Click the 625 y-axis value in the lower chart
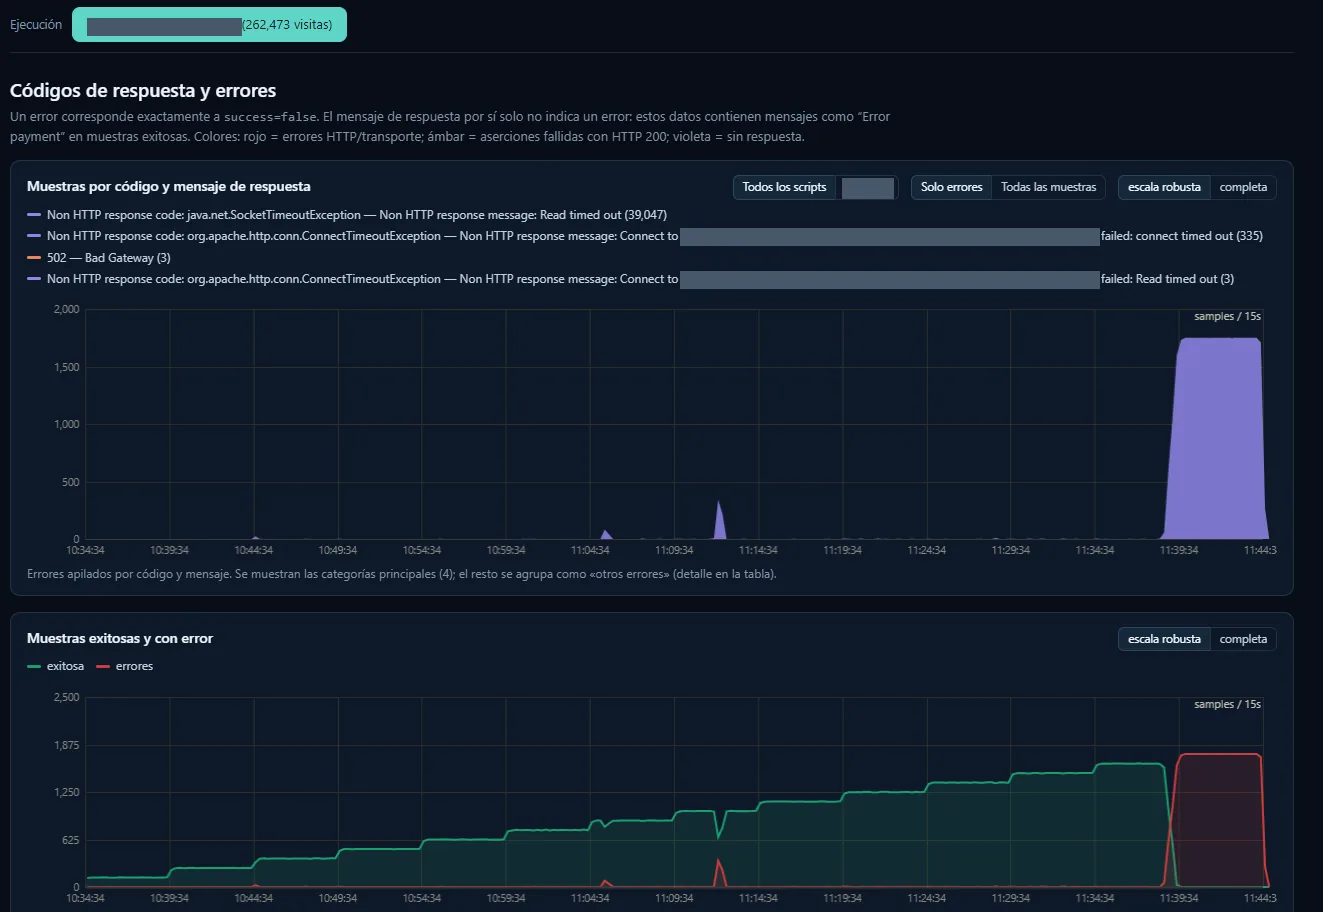The image size is (1323, 912). 69,841
